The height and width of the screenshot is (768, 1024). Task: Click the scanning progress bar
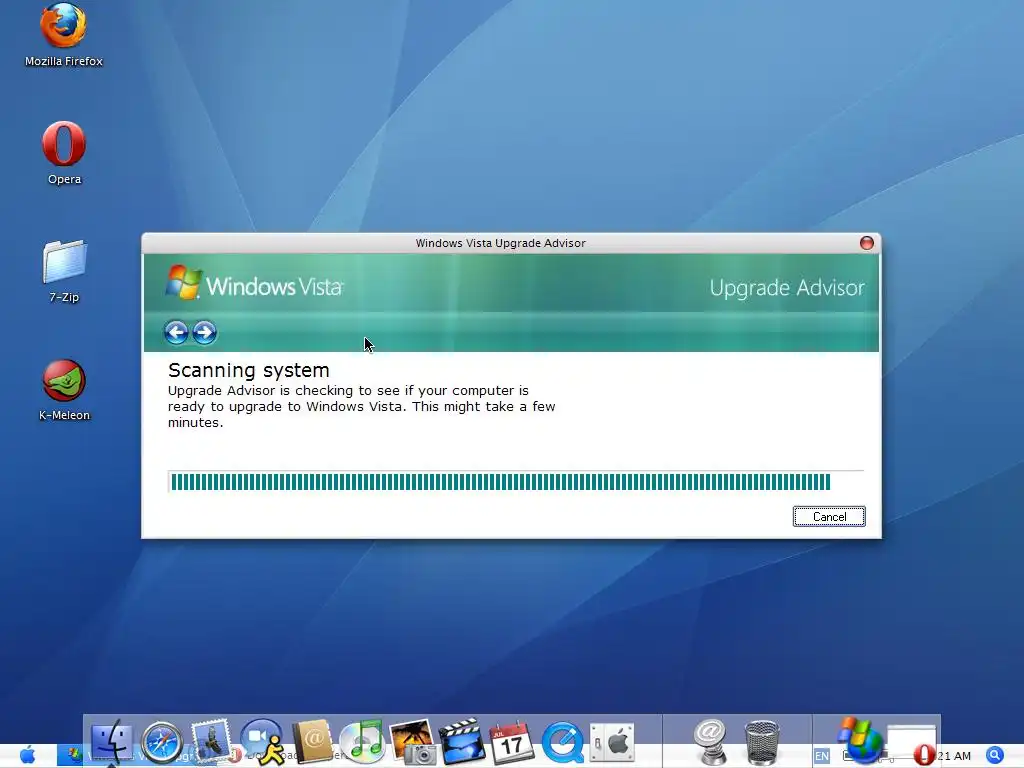pos(516,482)
